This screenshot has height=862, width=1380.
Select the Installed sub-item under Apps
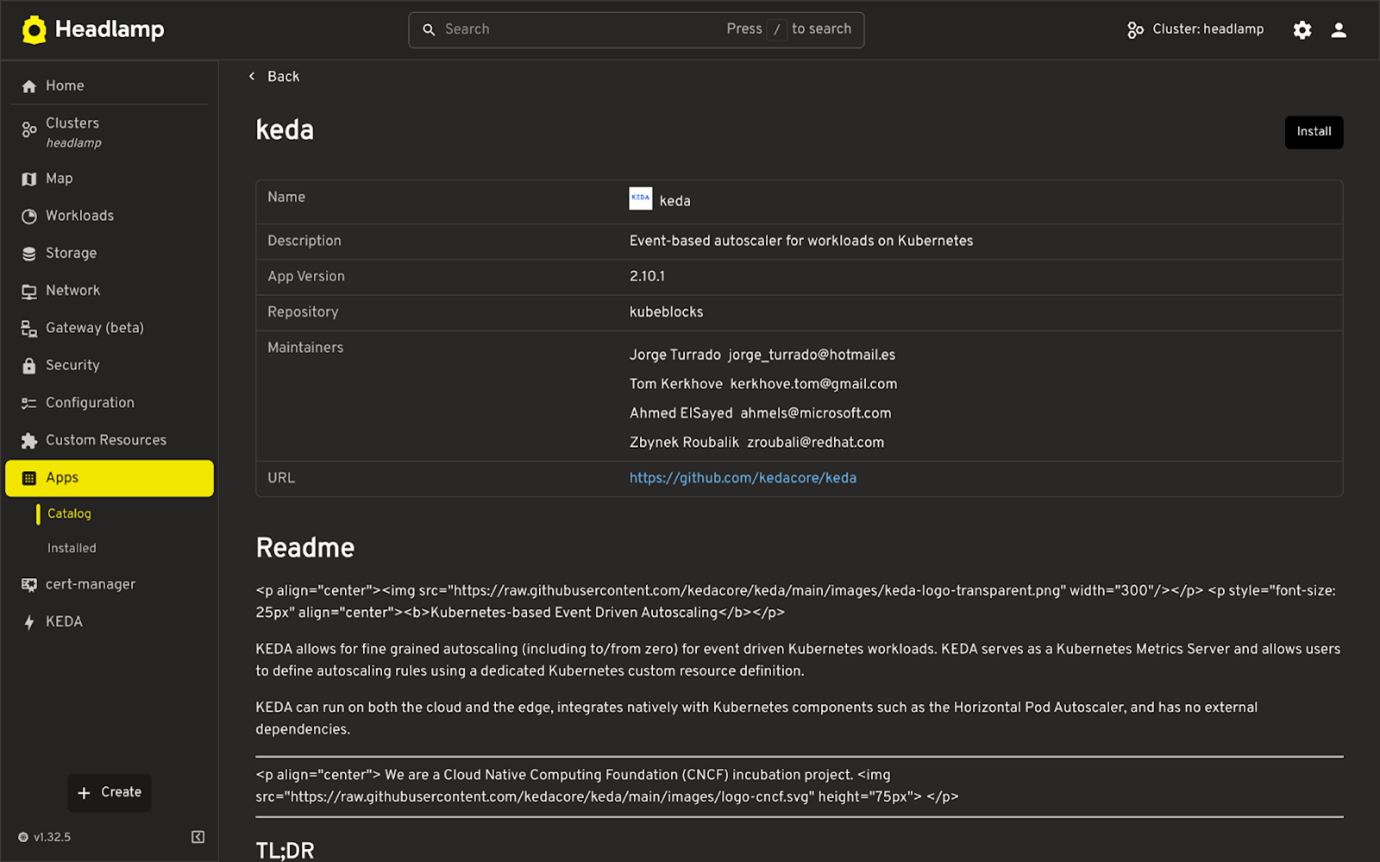(72, 548)
